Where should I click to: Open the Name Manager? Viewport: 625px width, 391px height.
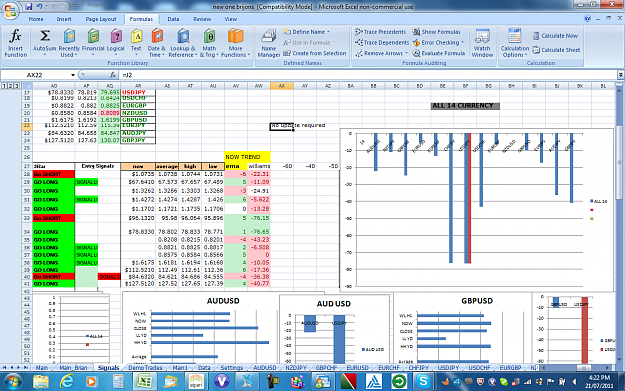click(x=269, y=43)
